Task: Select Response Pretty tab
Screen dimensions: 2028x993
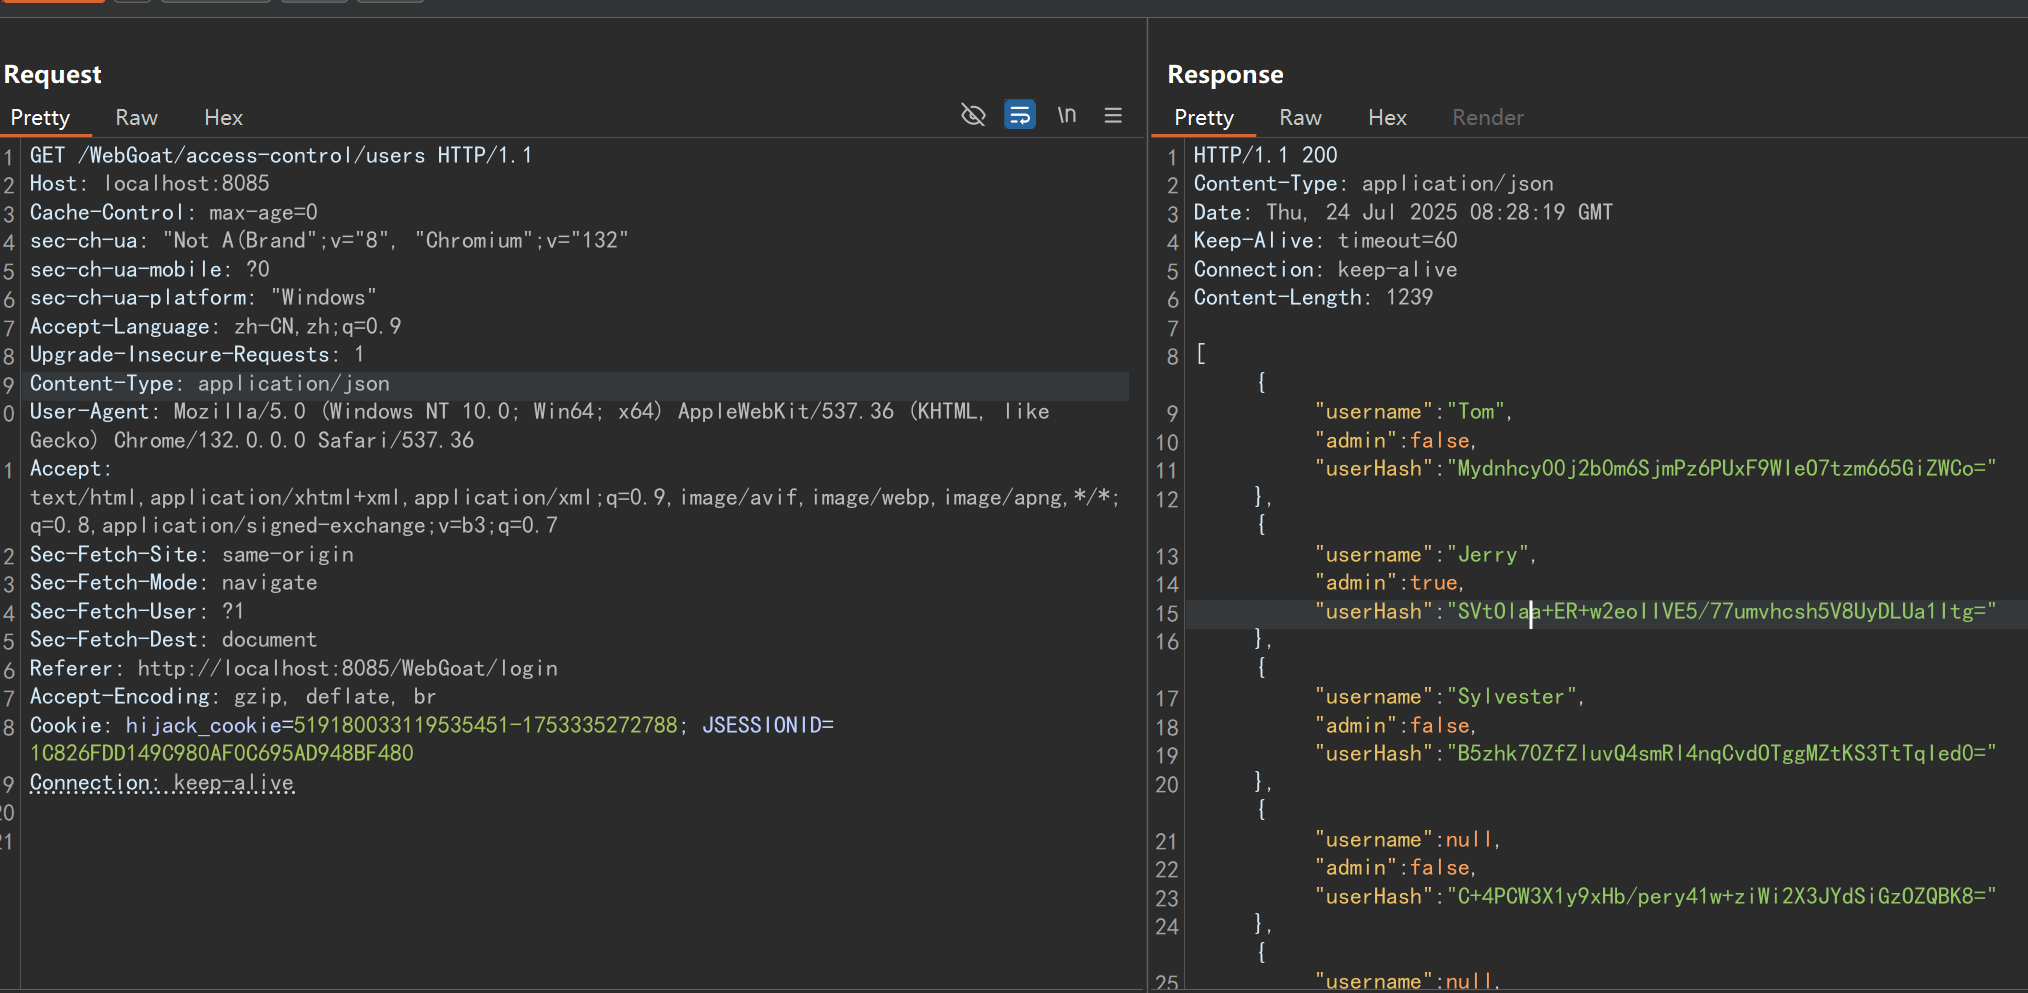Action: click(1204, 118)
